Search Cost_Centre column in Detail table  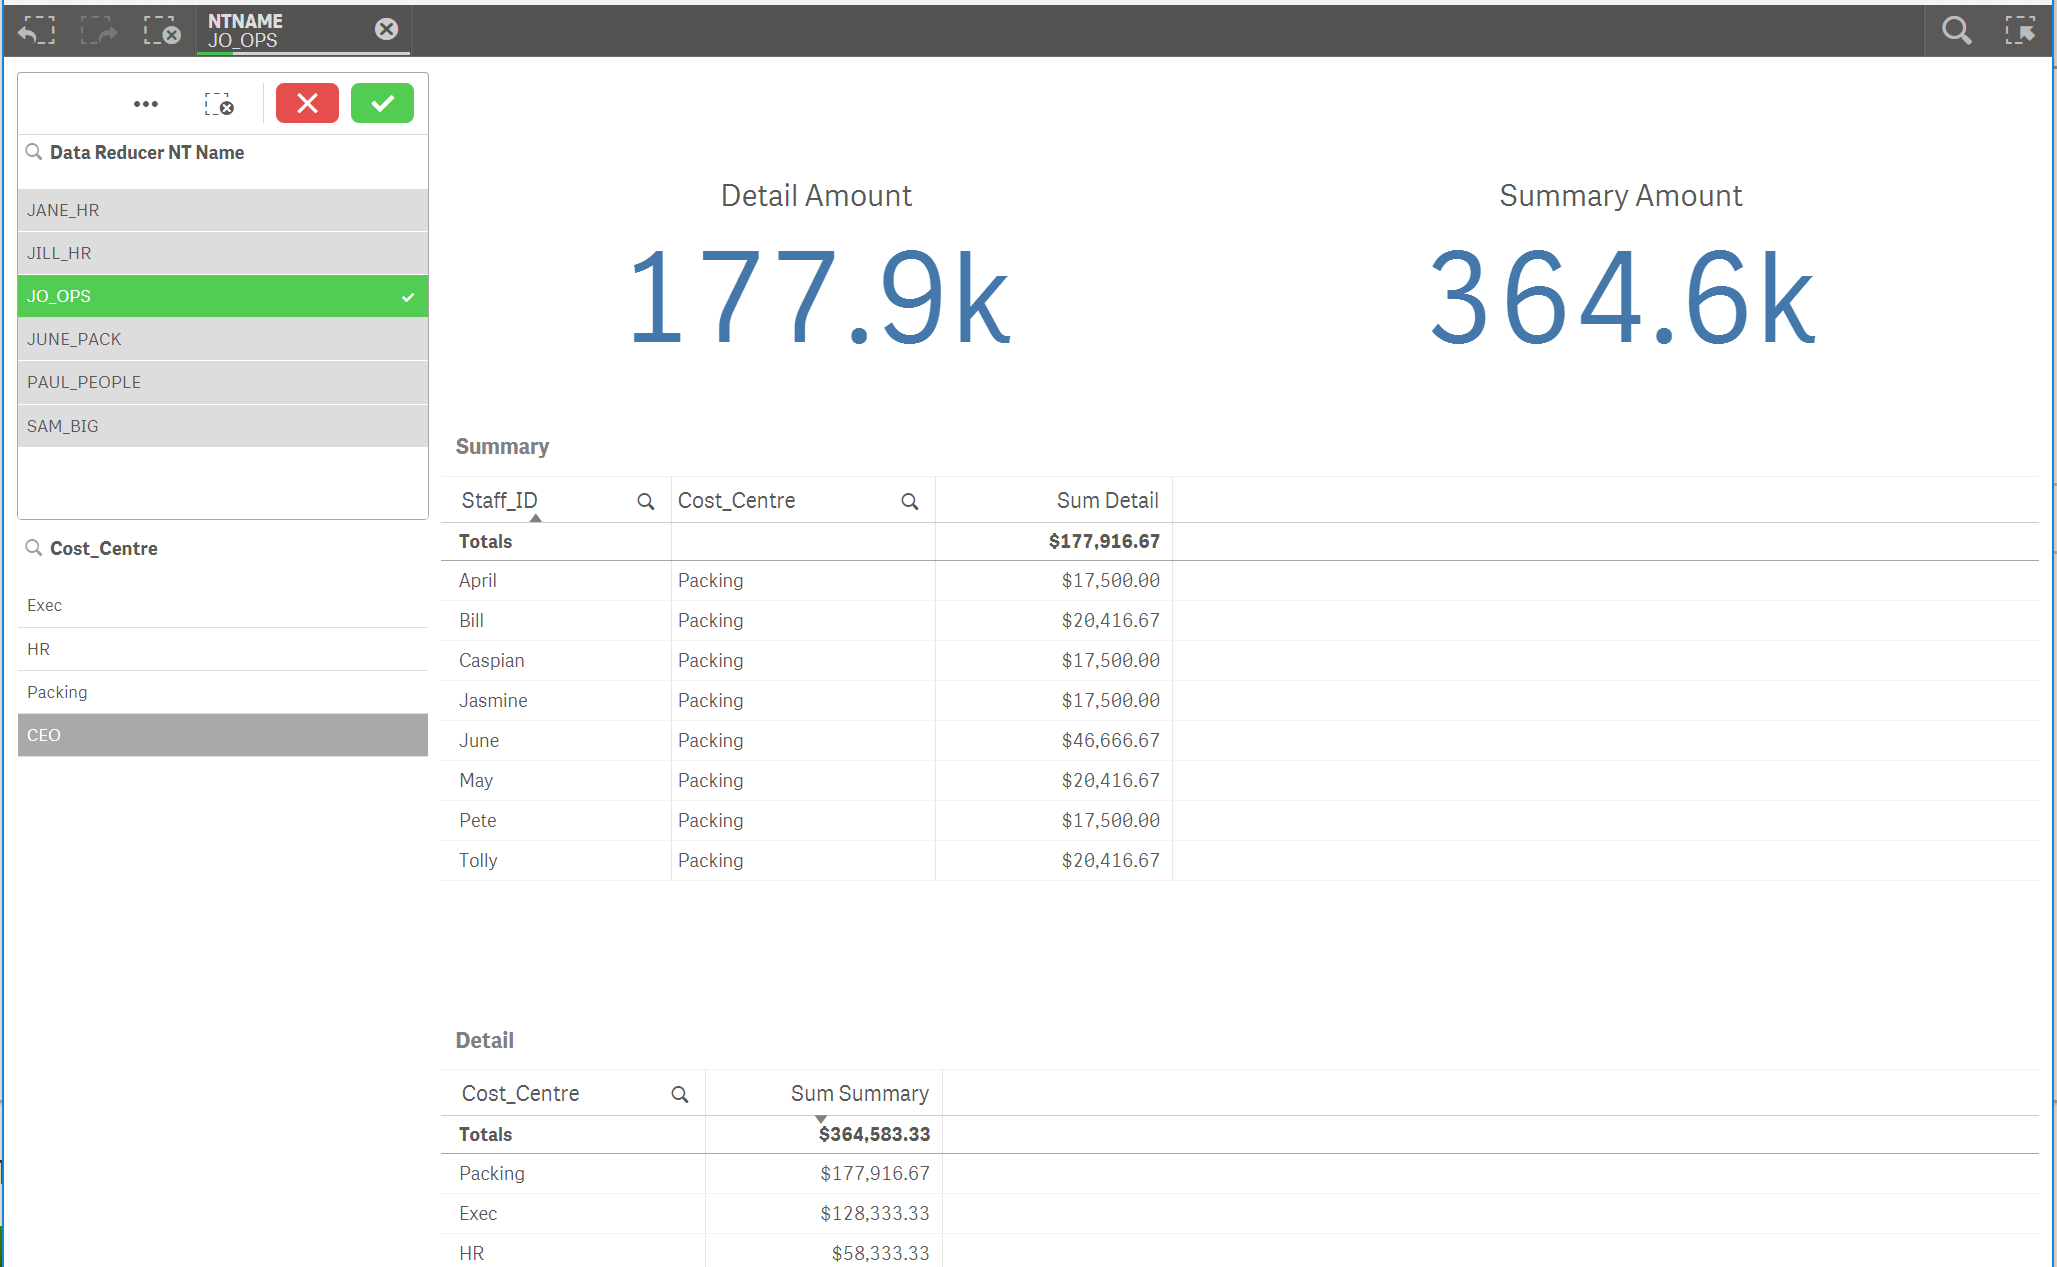pos(680,1094)
